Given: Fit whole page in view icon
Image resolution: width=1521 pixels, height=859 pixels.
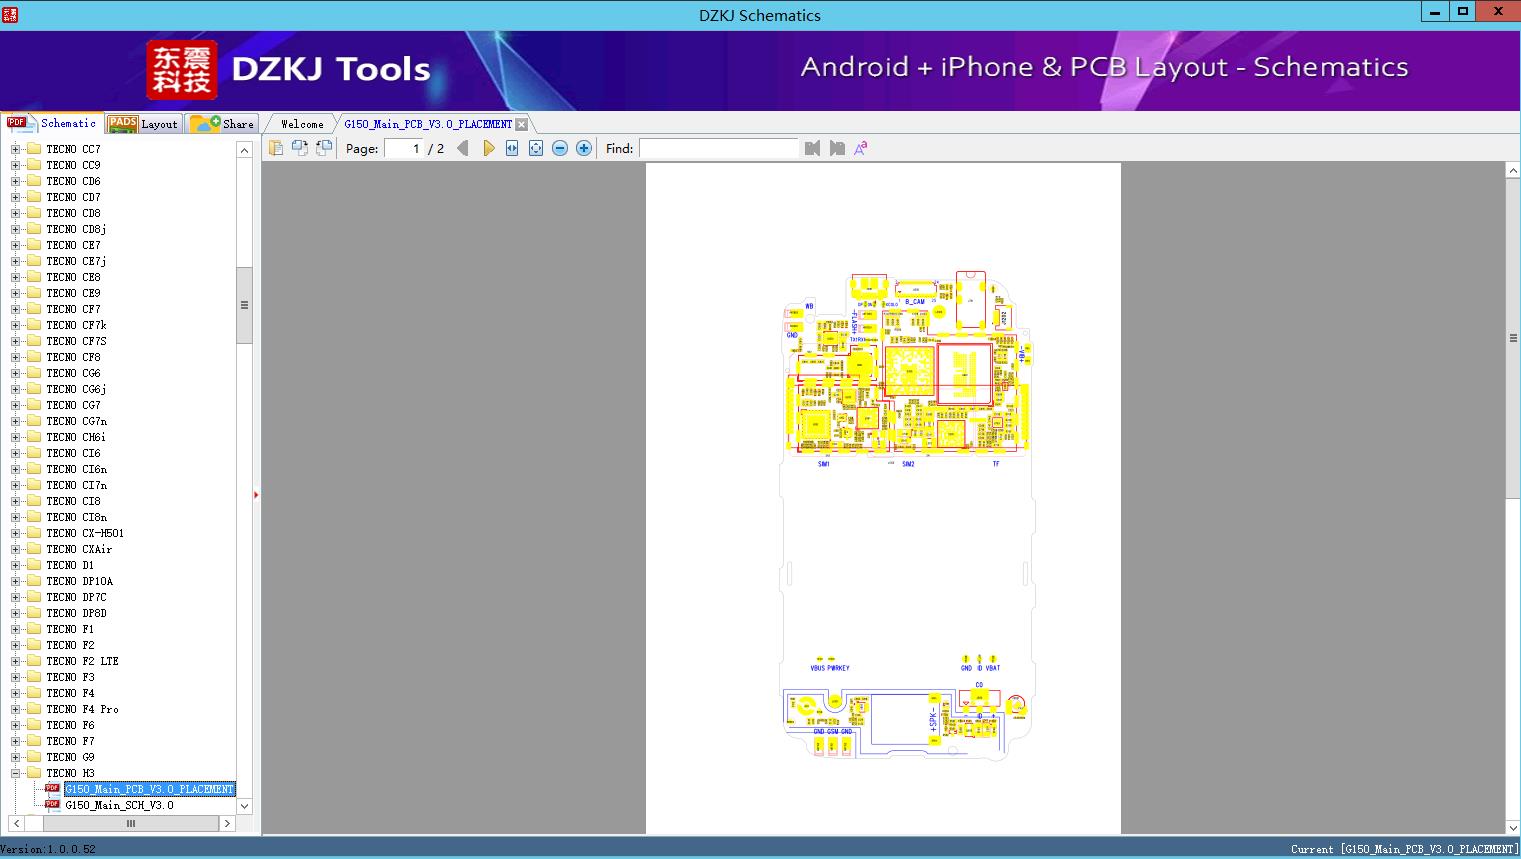Looking at the screenshot, I should pos(536,148).
